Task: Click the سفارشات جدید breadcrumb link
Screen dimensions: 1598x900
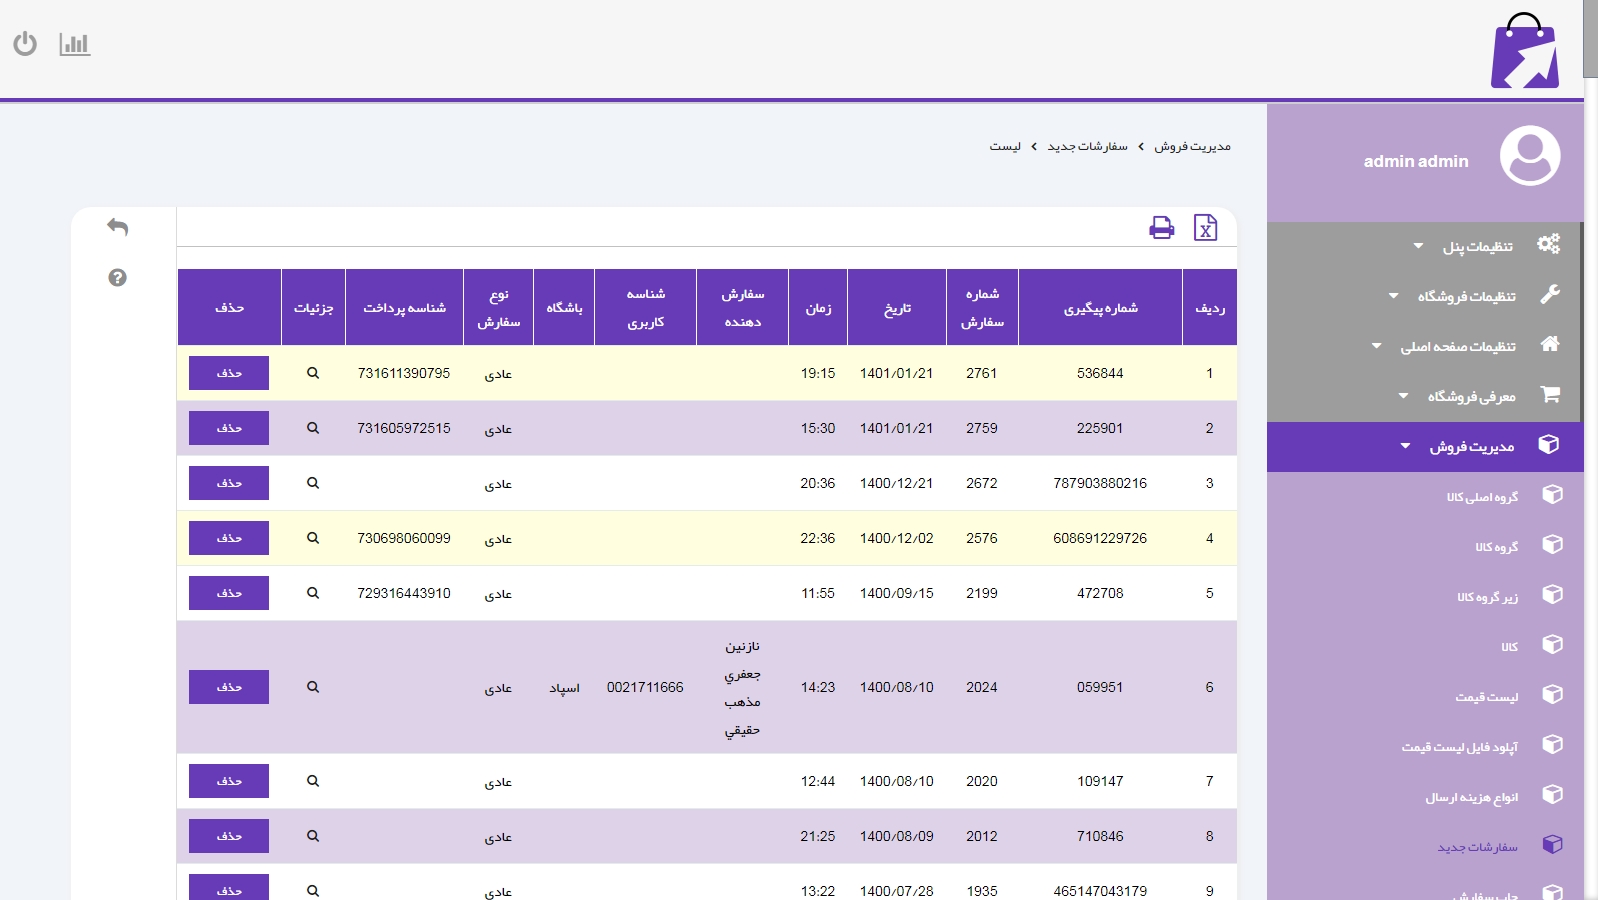Action: tap(1087, 146)
